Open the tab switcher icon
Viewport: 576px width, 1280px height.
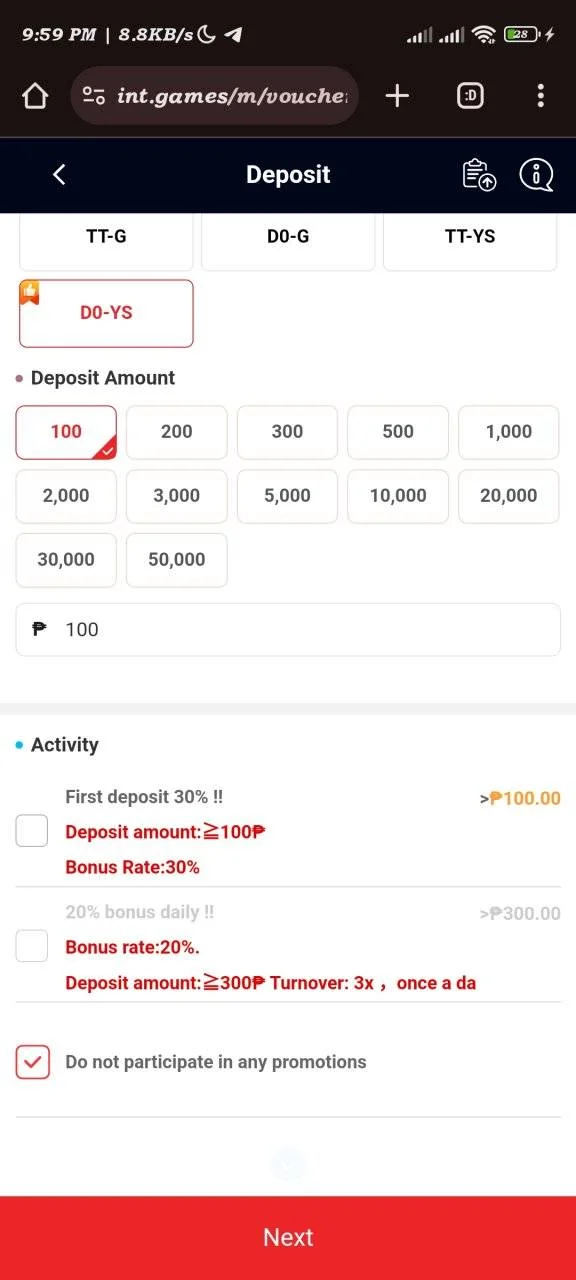pyautogui.click(x=470, y=96)
